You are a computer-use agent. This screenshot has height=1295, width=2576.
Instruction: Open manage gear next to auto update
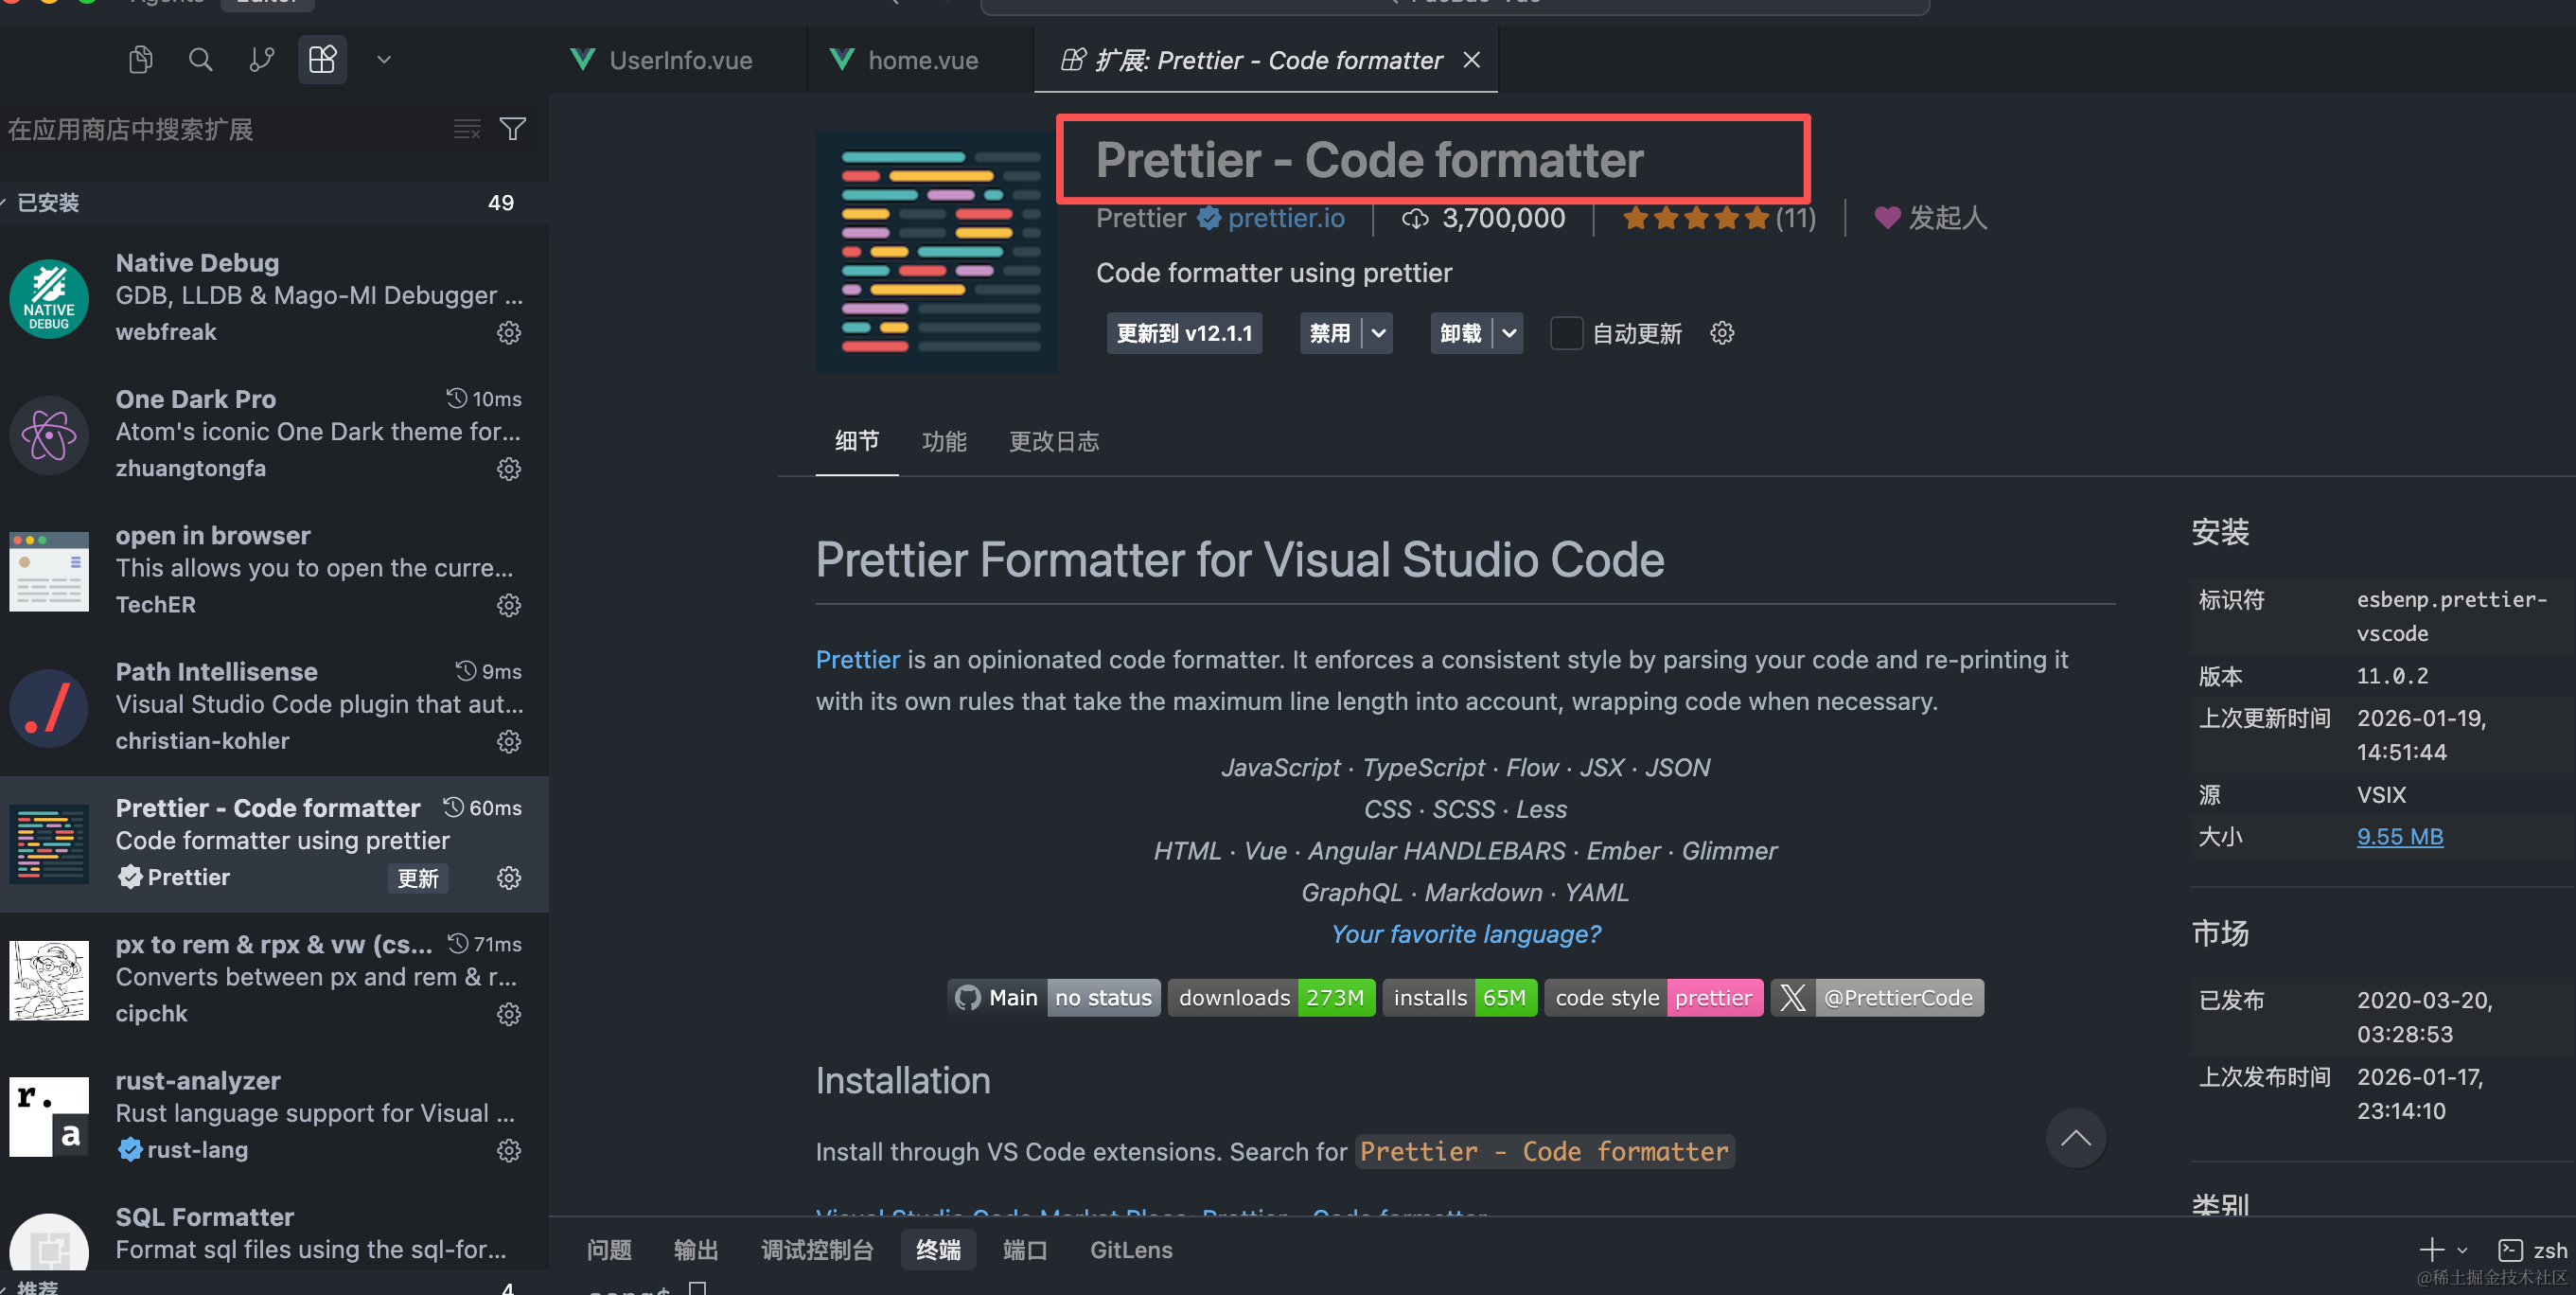tap(1722, 333)
